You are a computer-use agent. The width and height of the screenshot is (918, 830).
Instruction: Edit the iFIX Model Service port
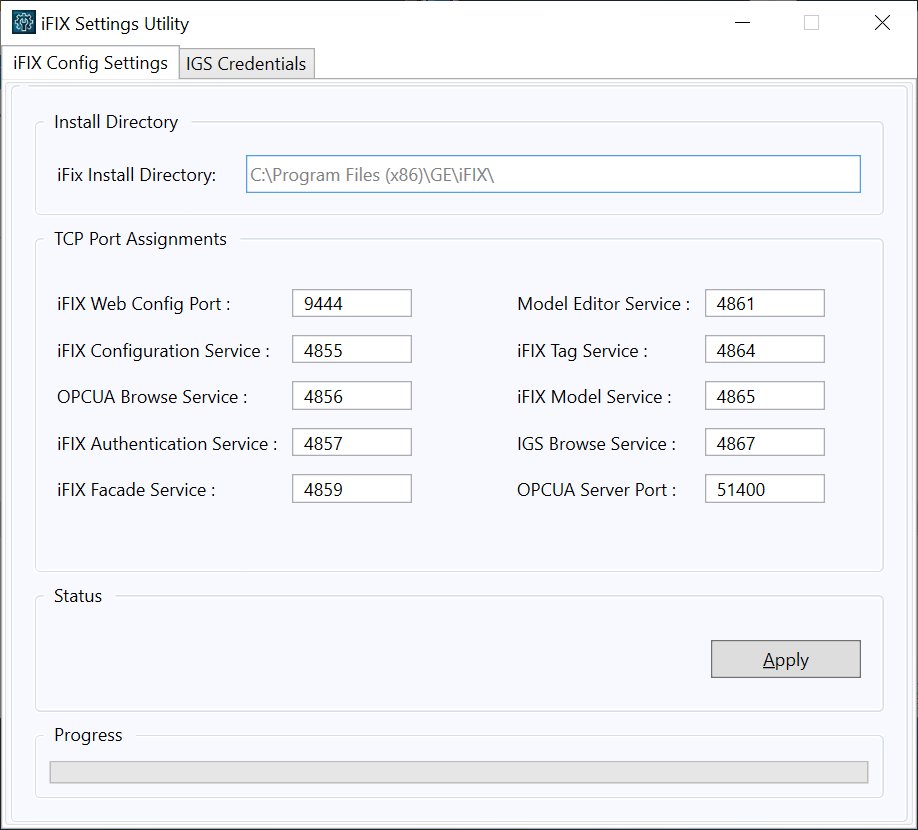[765, 396]
